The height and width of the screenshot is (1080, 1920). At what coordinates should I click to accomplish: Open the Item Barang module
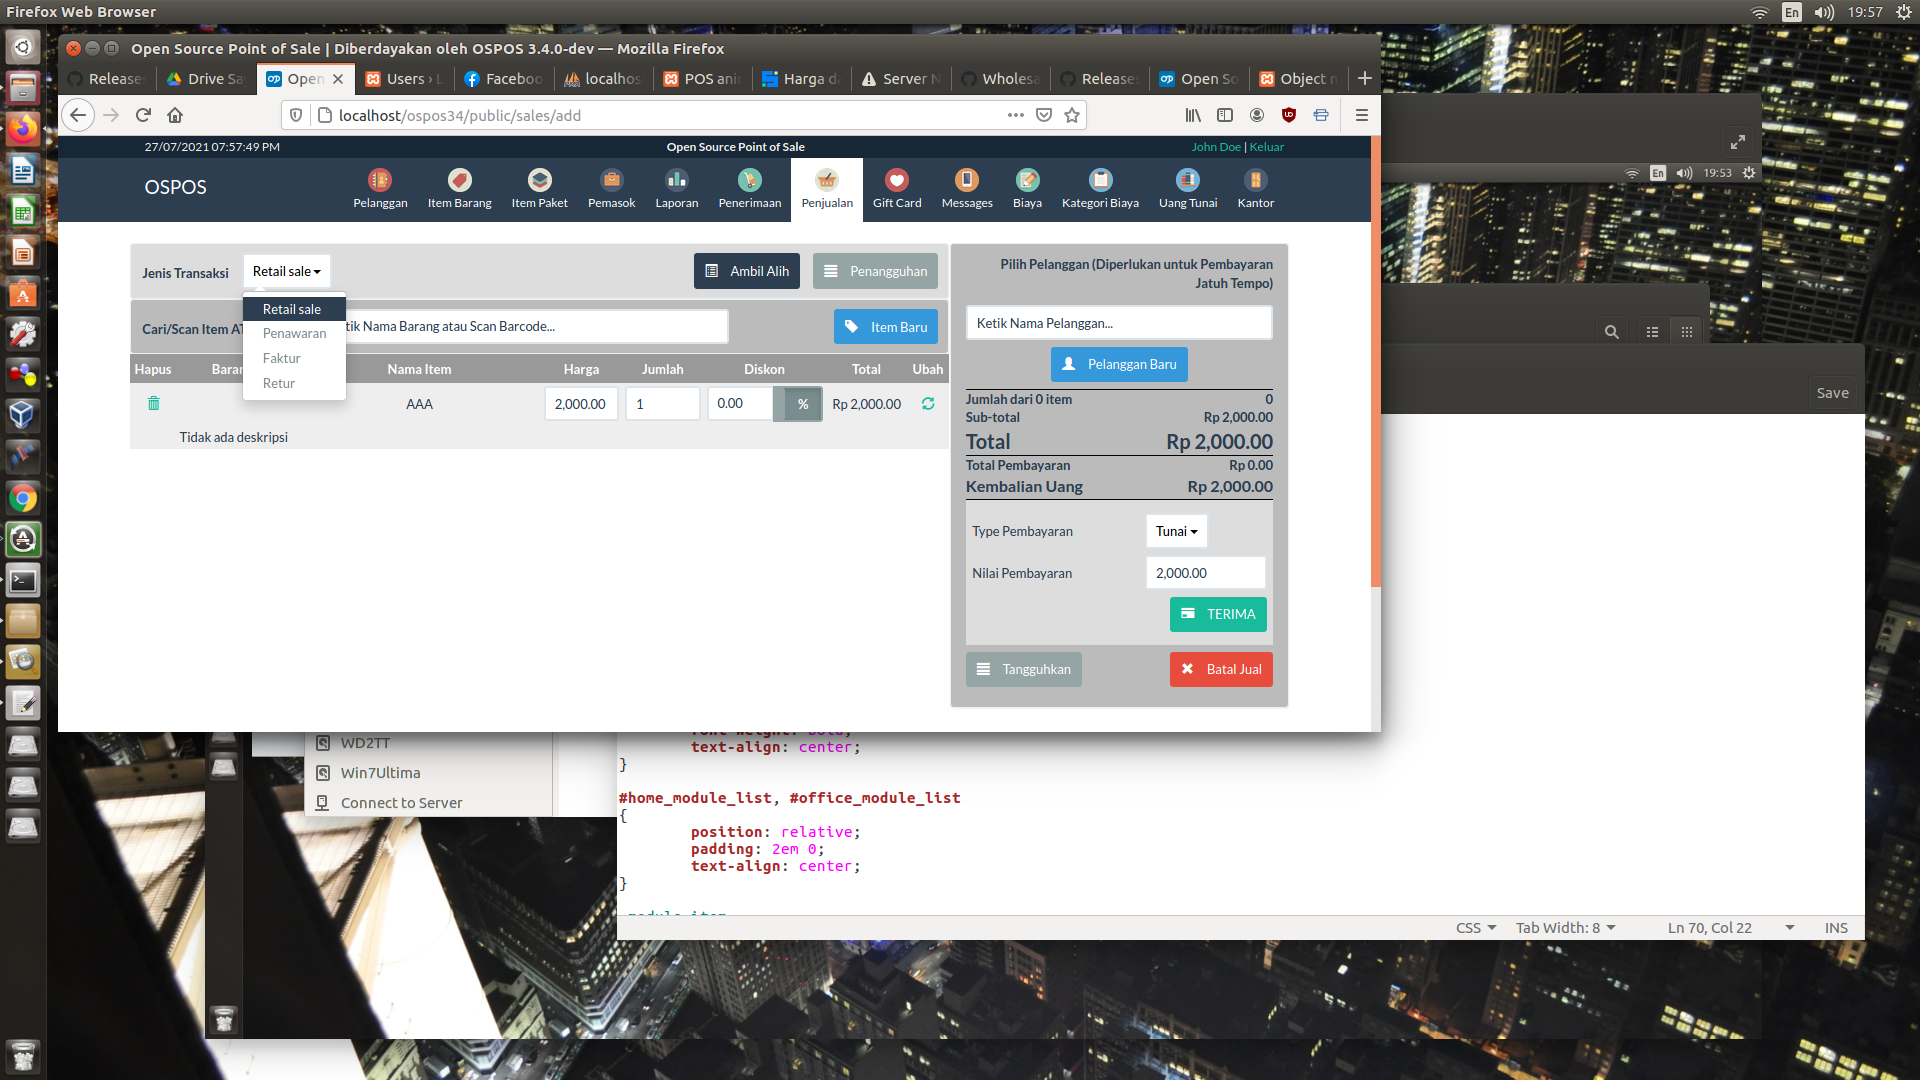point(459,187)
